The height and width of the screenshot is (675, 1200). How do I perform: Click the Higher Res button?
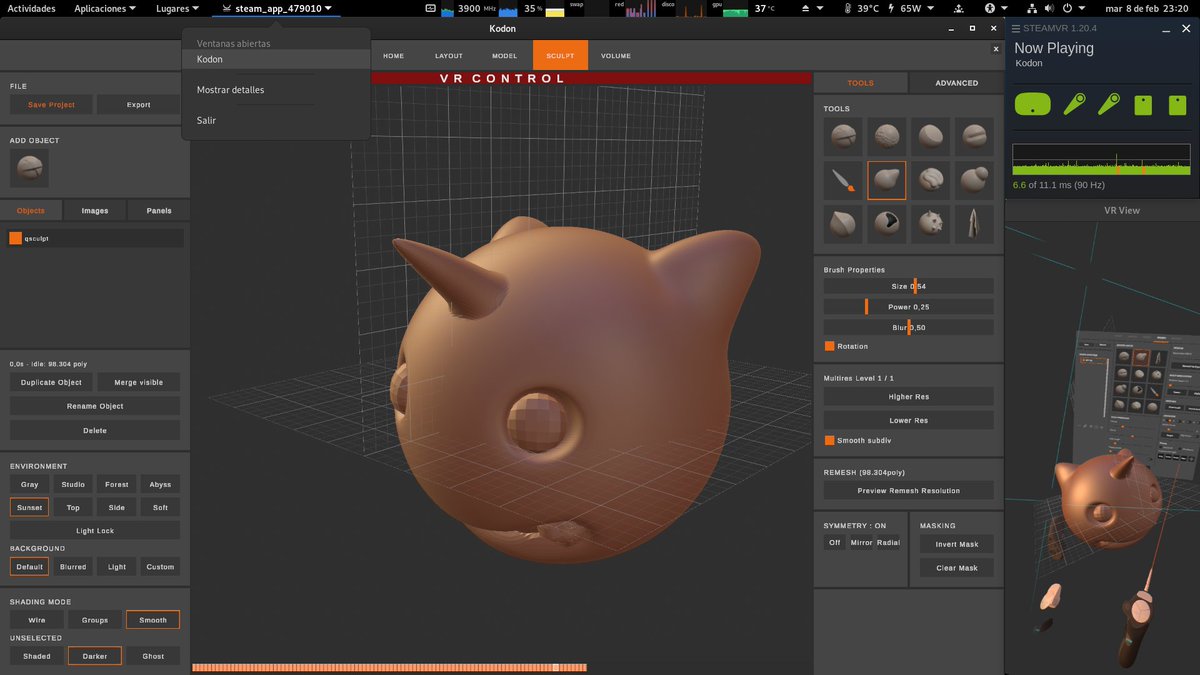(x=908, y=397)
